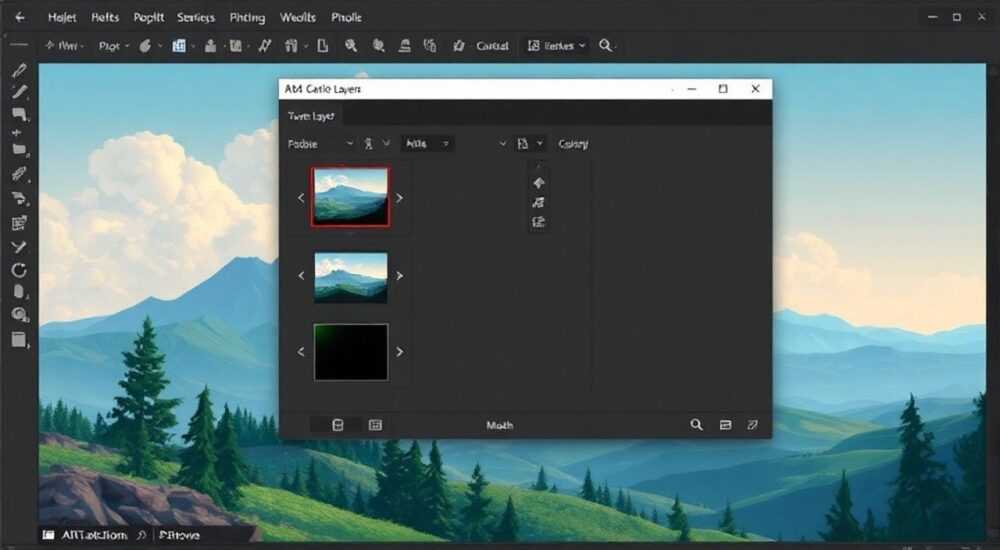Open the Piqt dropdown in toolbar

point(114,46)
